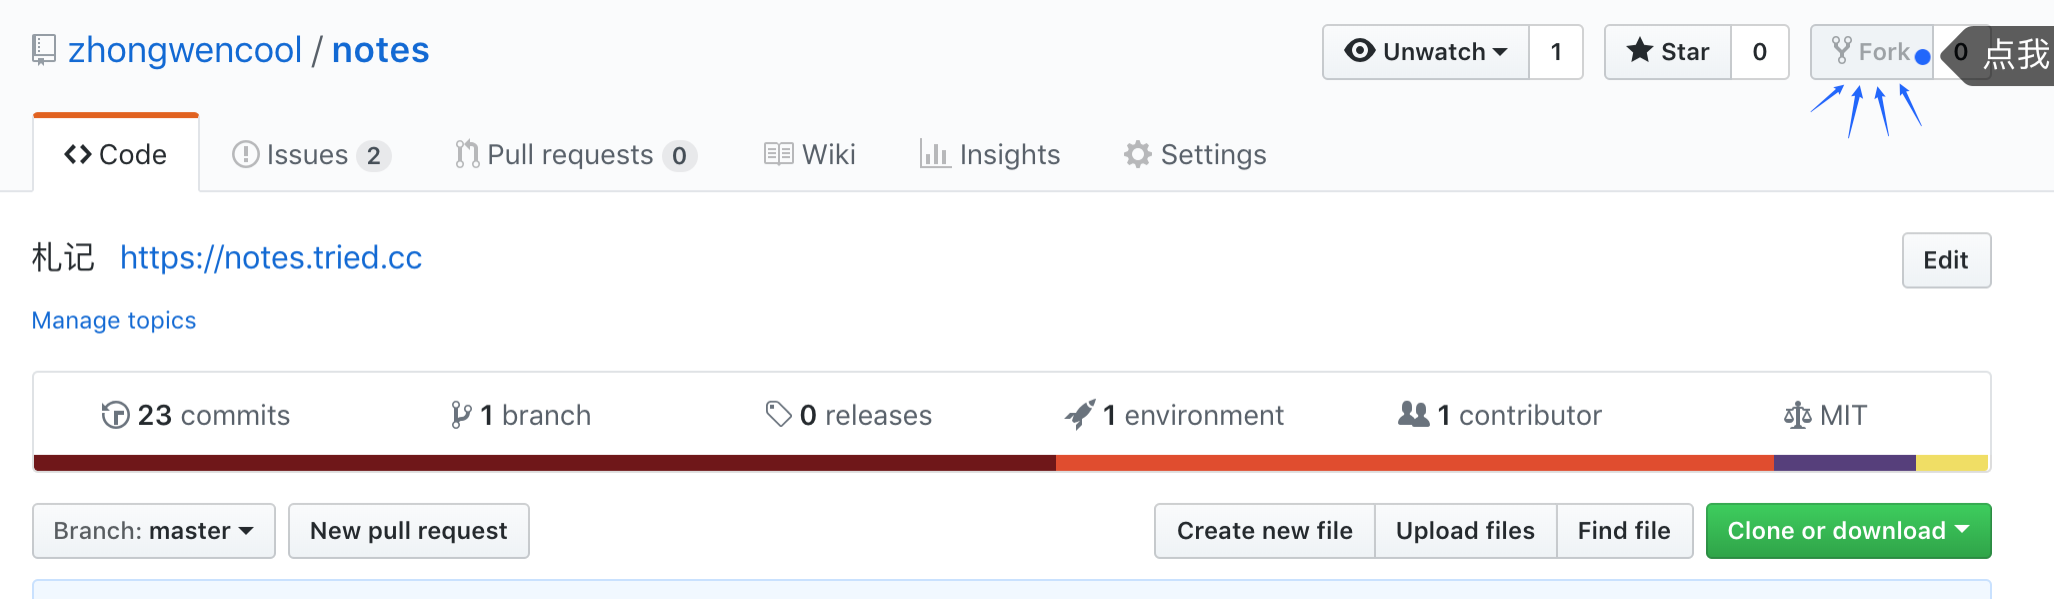
Task: Click the branch icon next to 1 branch
Action: tap(461, 415)
